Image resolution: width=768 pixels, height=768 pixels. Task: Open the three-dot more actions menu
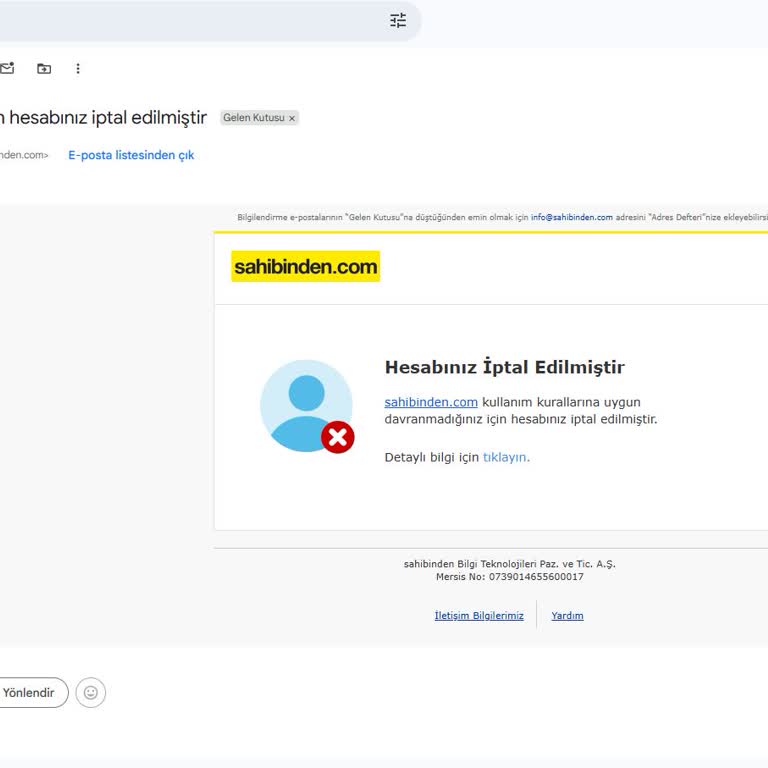[x=78, y=69]
